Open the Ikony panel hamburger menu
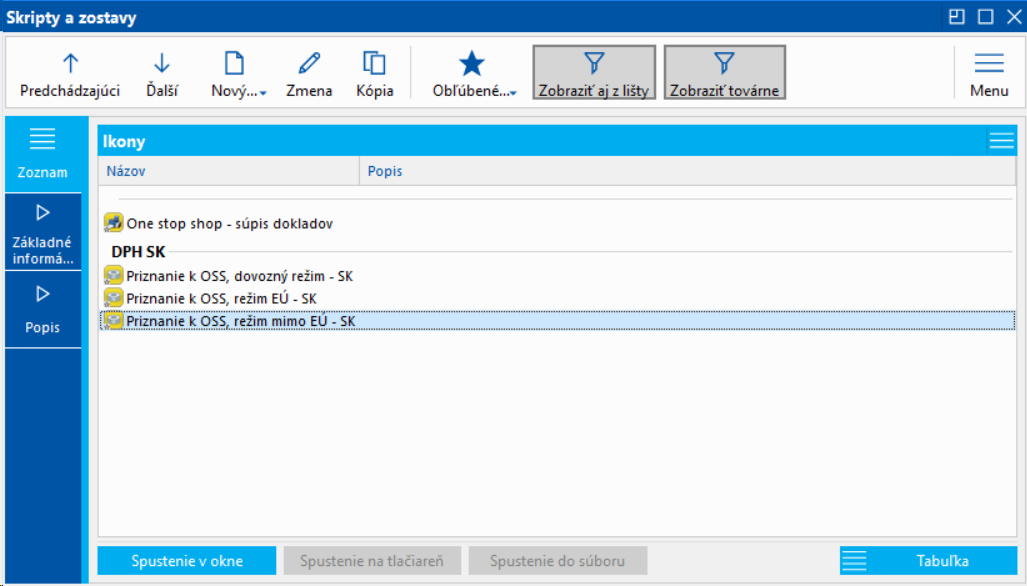 point(1001,141)
